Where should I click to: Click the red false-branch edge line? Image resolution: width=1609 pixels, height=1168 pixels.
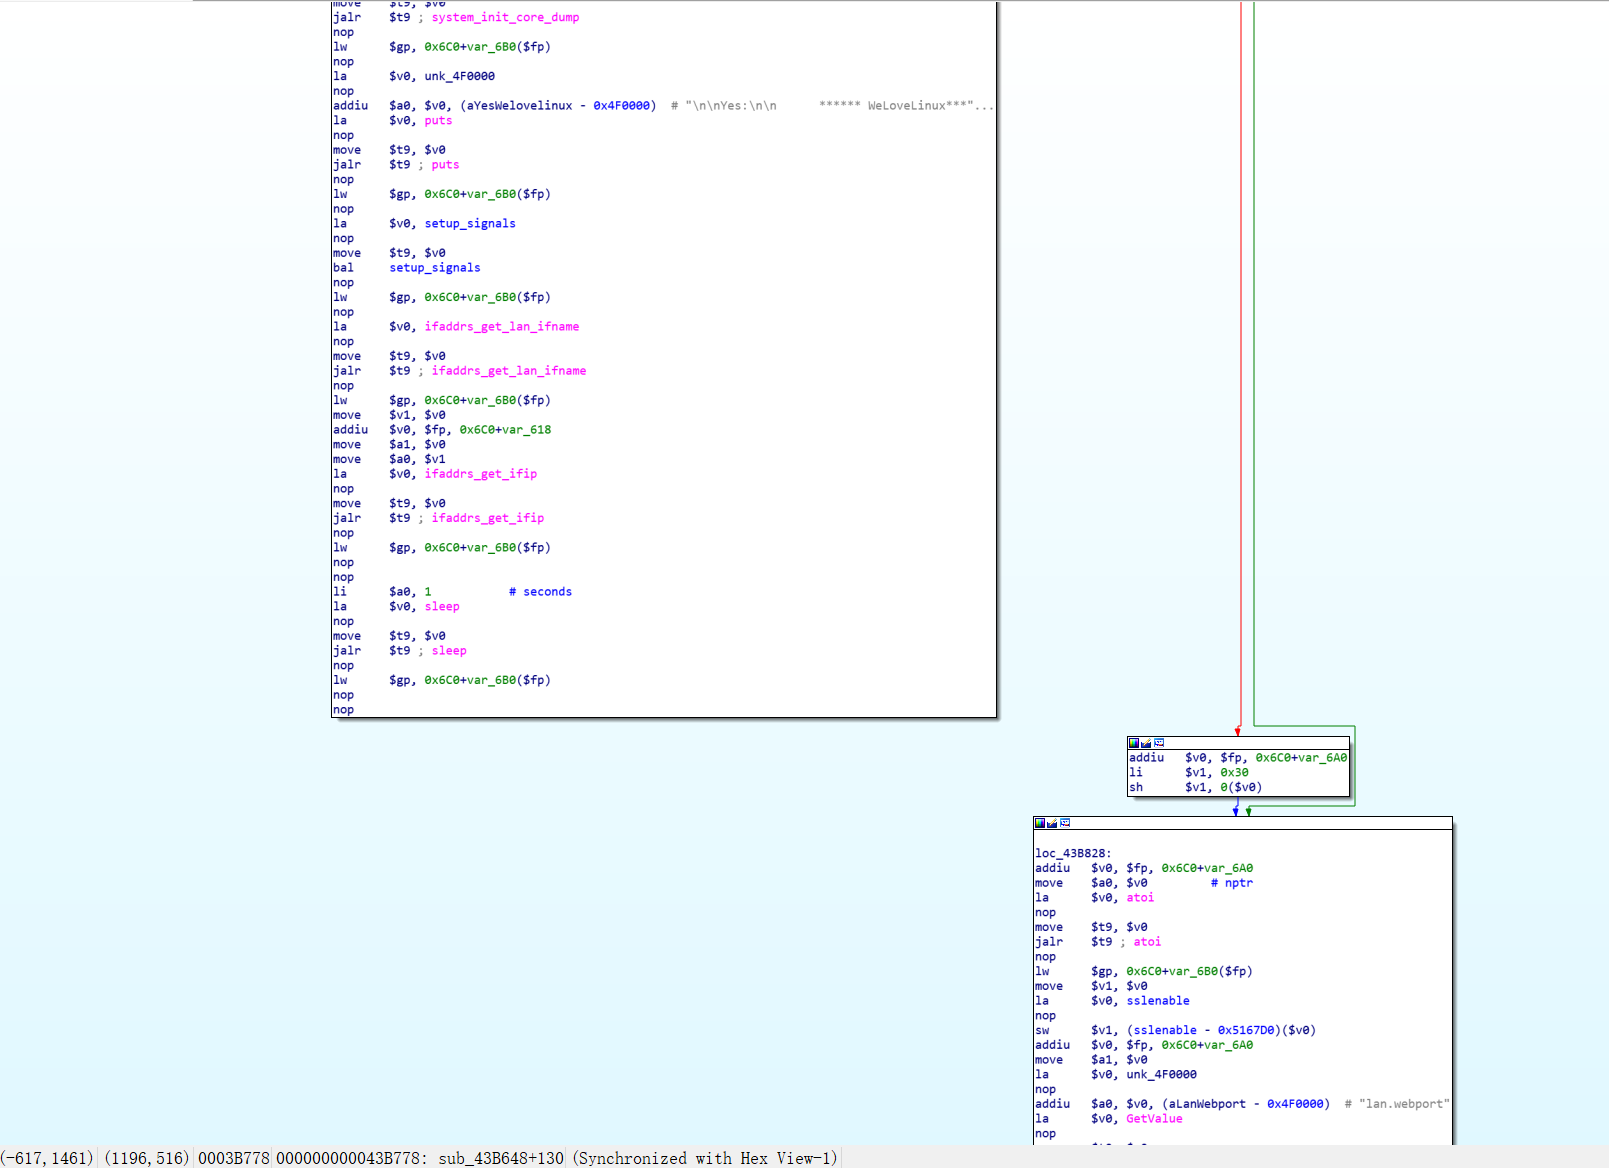point(1241,368)
